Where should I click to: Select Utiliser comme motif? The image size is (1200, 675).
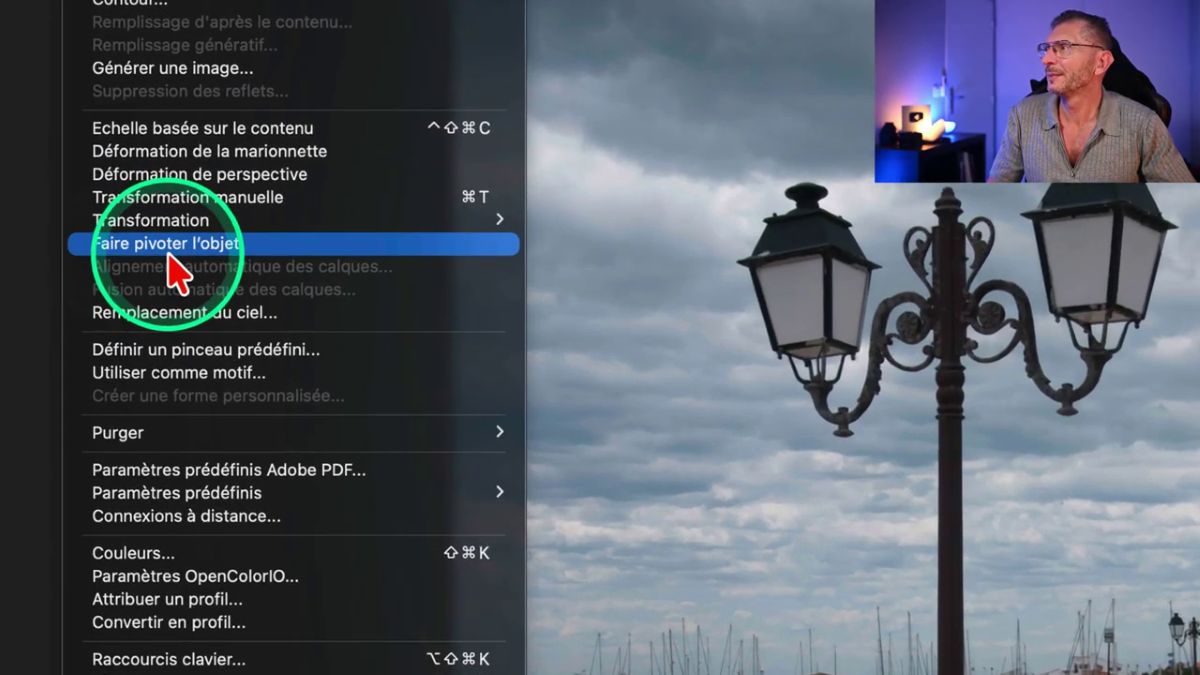[x=179, y=373]
